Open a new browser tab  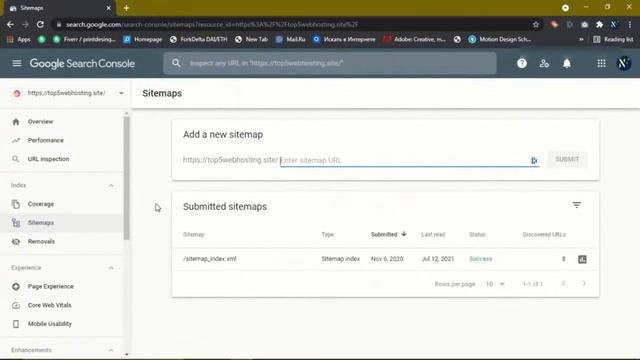(126, 8)
